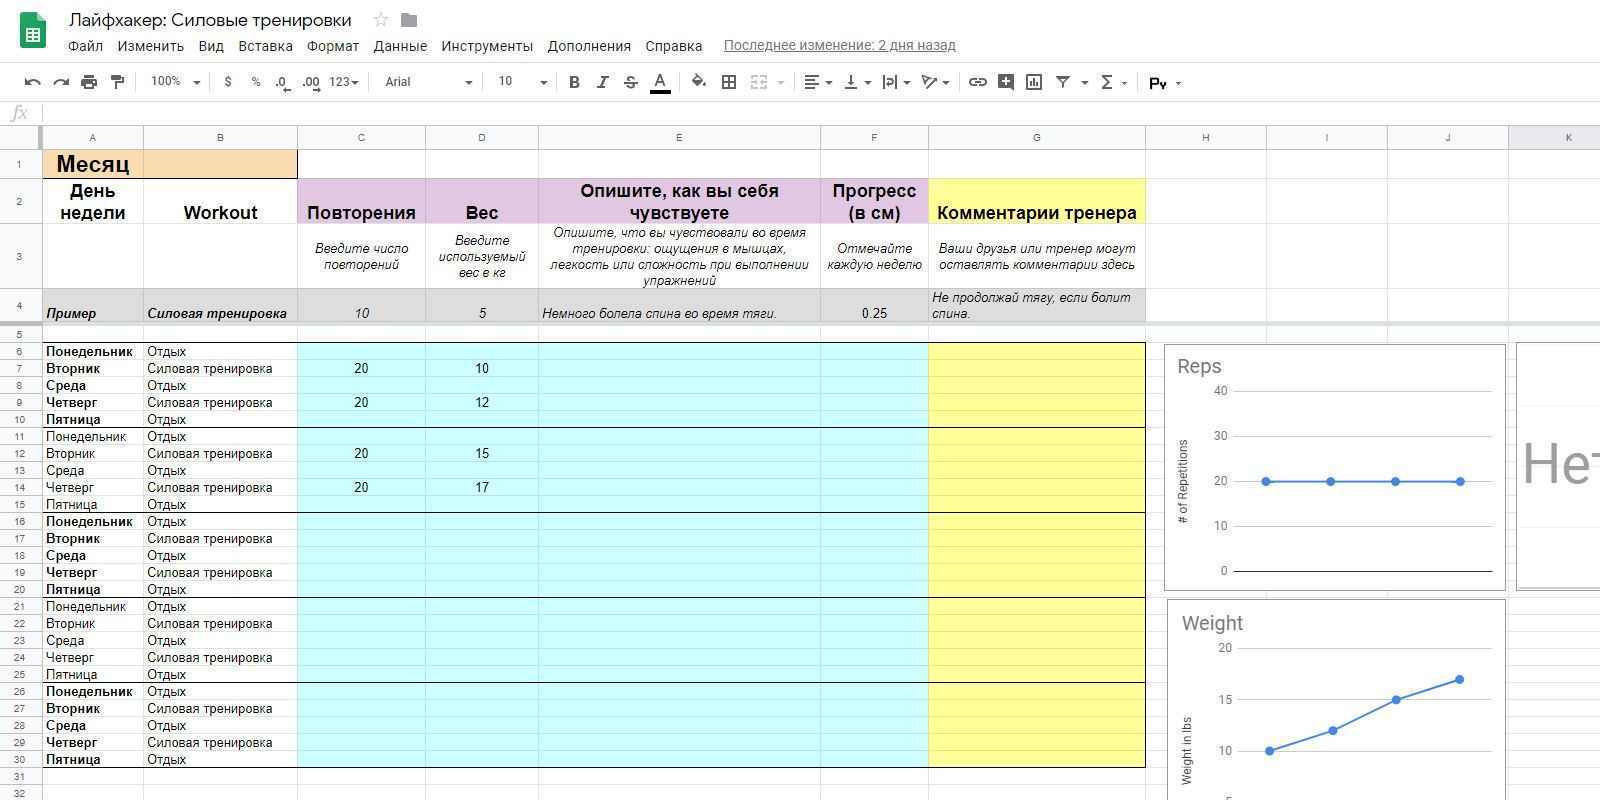Click the insert comment icon
This screenshot has width=1600, height=800.
[1006, 82]
